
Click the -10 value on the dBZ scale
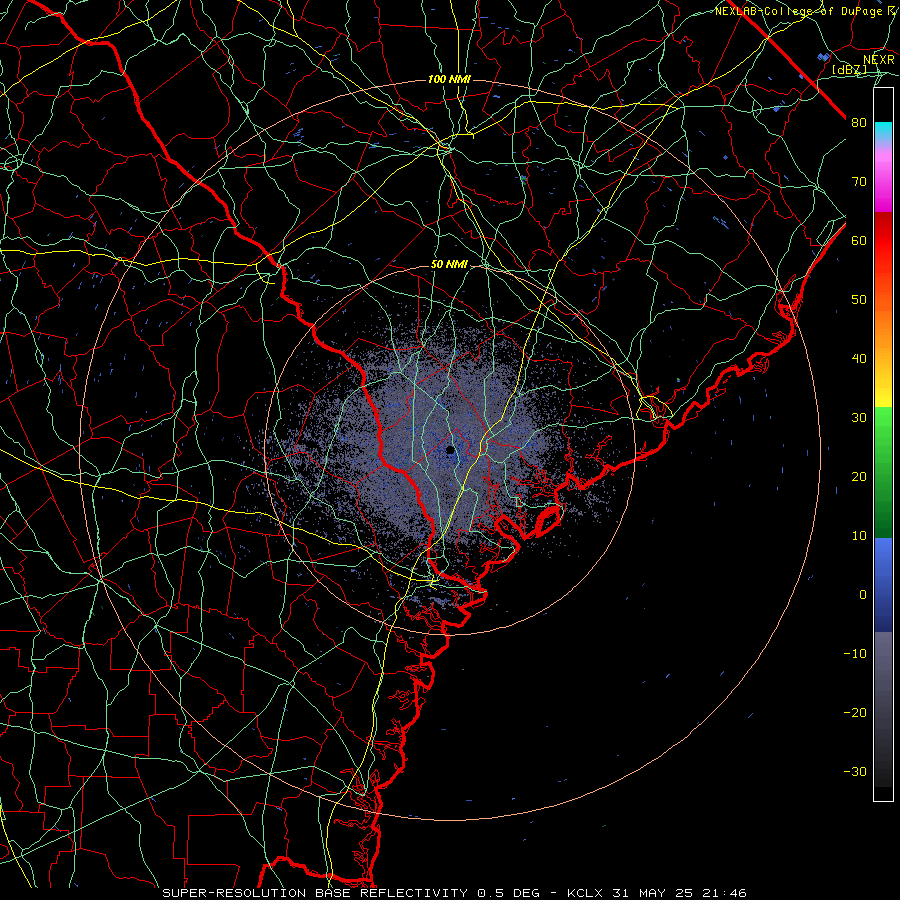855,654
